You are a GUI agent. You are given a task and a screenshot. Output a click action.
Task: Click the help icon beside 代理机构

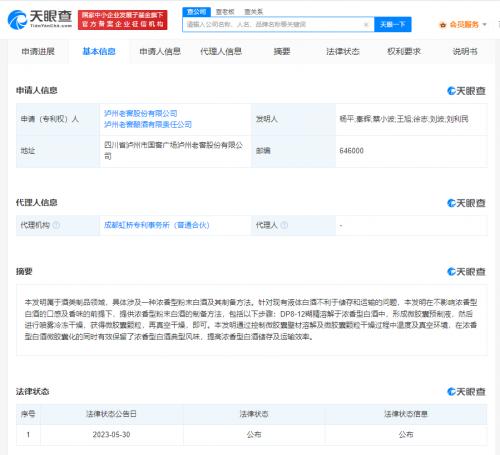tap(56, 225)
